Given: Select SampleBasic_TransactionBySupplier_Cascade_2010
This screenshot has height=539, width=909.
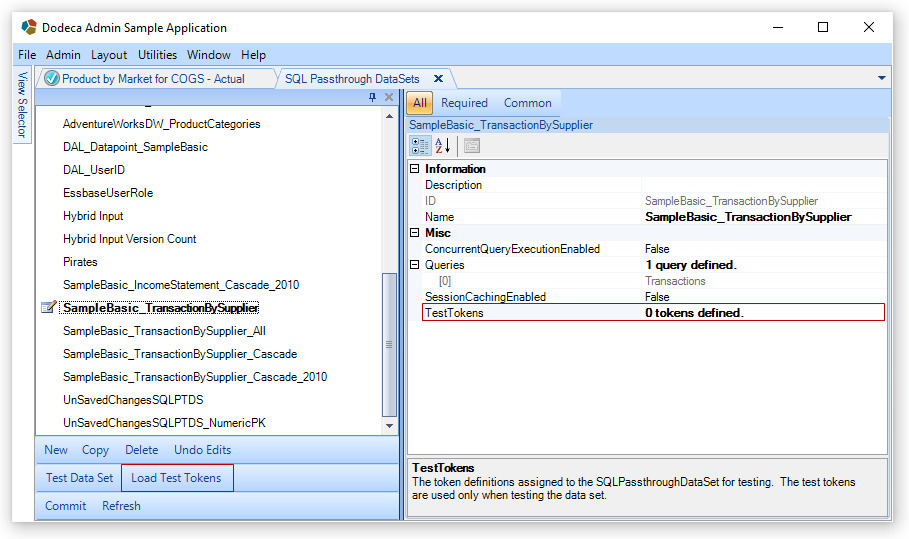Looking at the screenshot, I should tap(195, 377).
